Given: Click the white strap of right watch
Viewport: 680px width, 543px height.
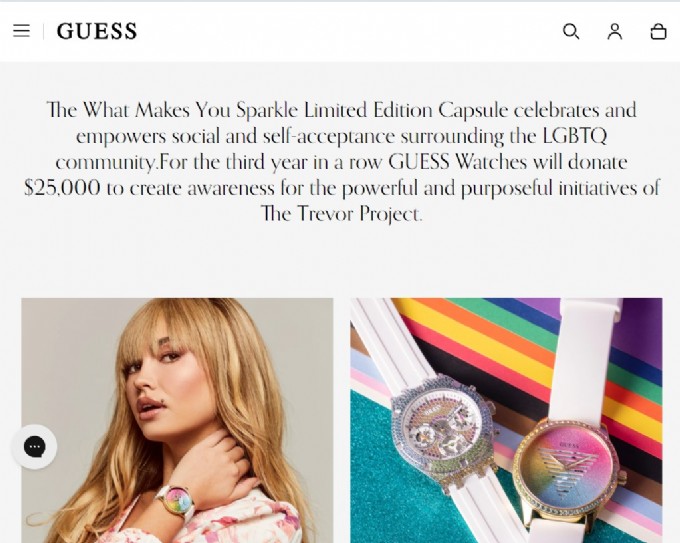Looking at the screenshot, I should pos(590,356).
